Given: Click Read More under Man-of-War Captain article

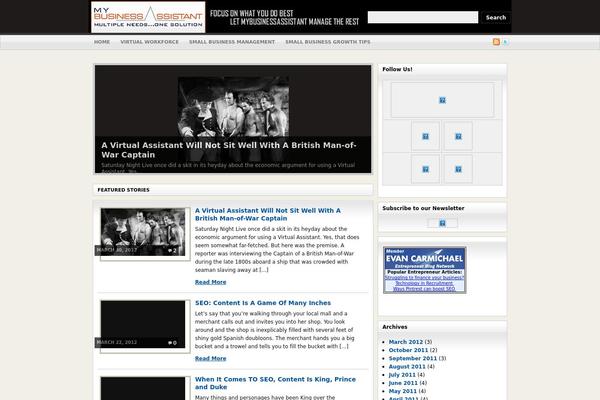Looking at the screenshot, I should pos(210,282).
